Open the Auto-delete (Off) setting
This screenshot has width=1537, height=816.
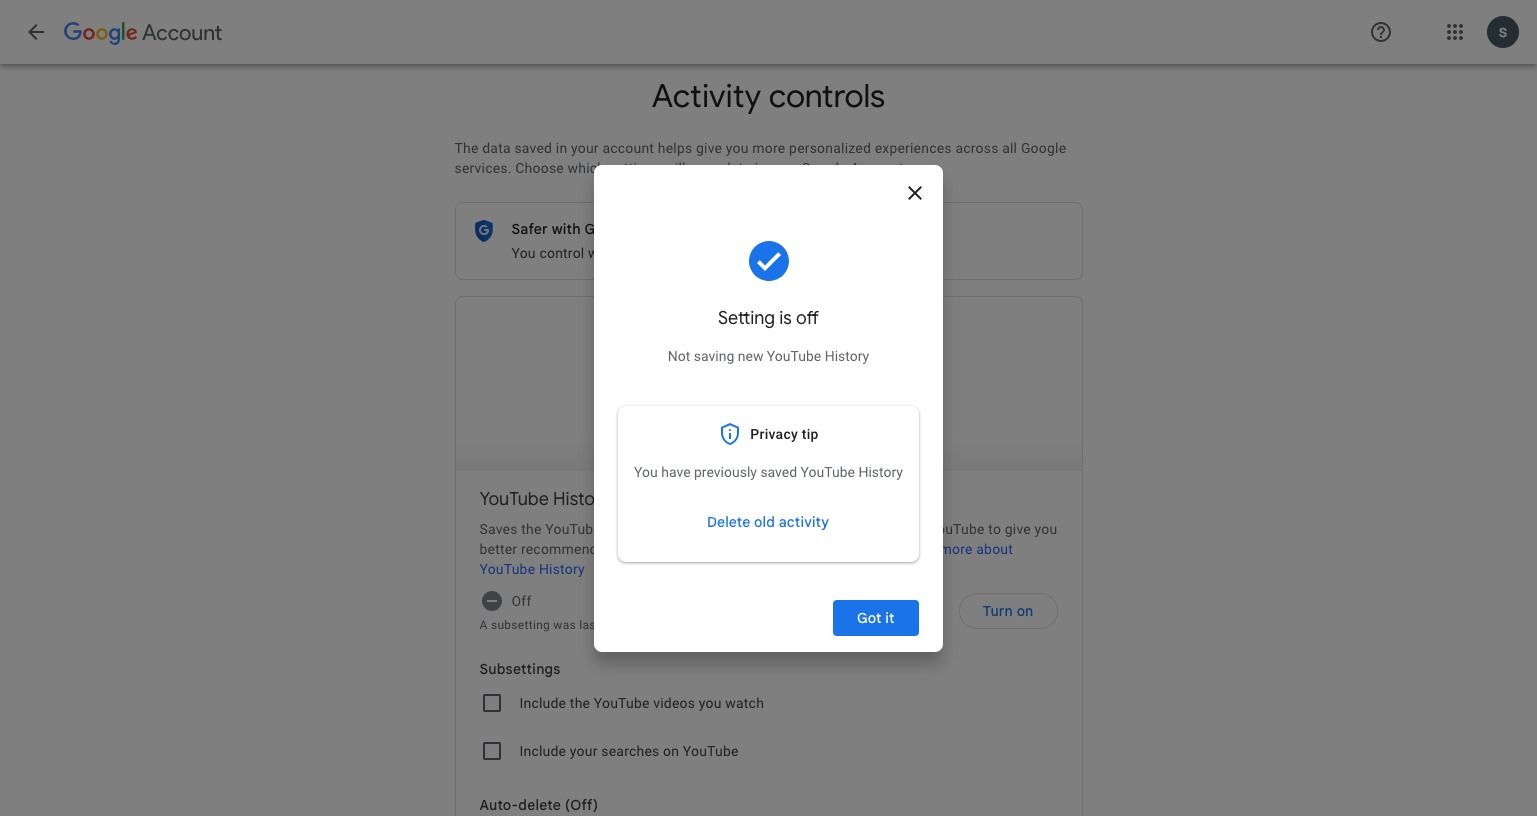538,805
